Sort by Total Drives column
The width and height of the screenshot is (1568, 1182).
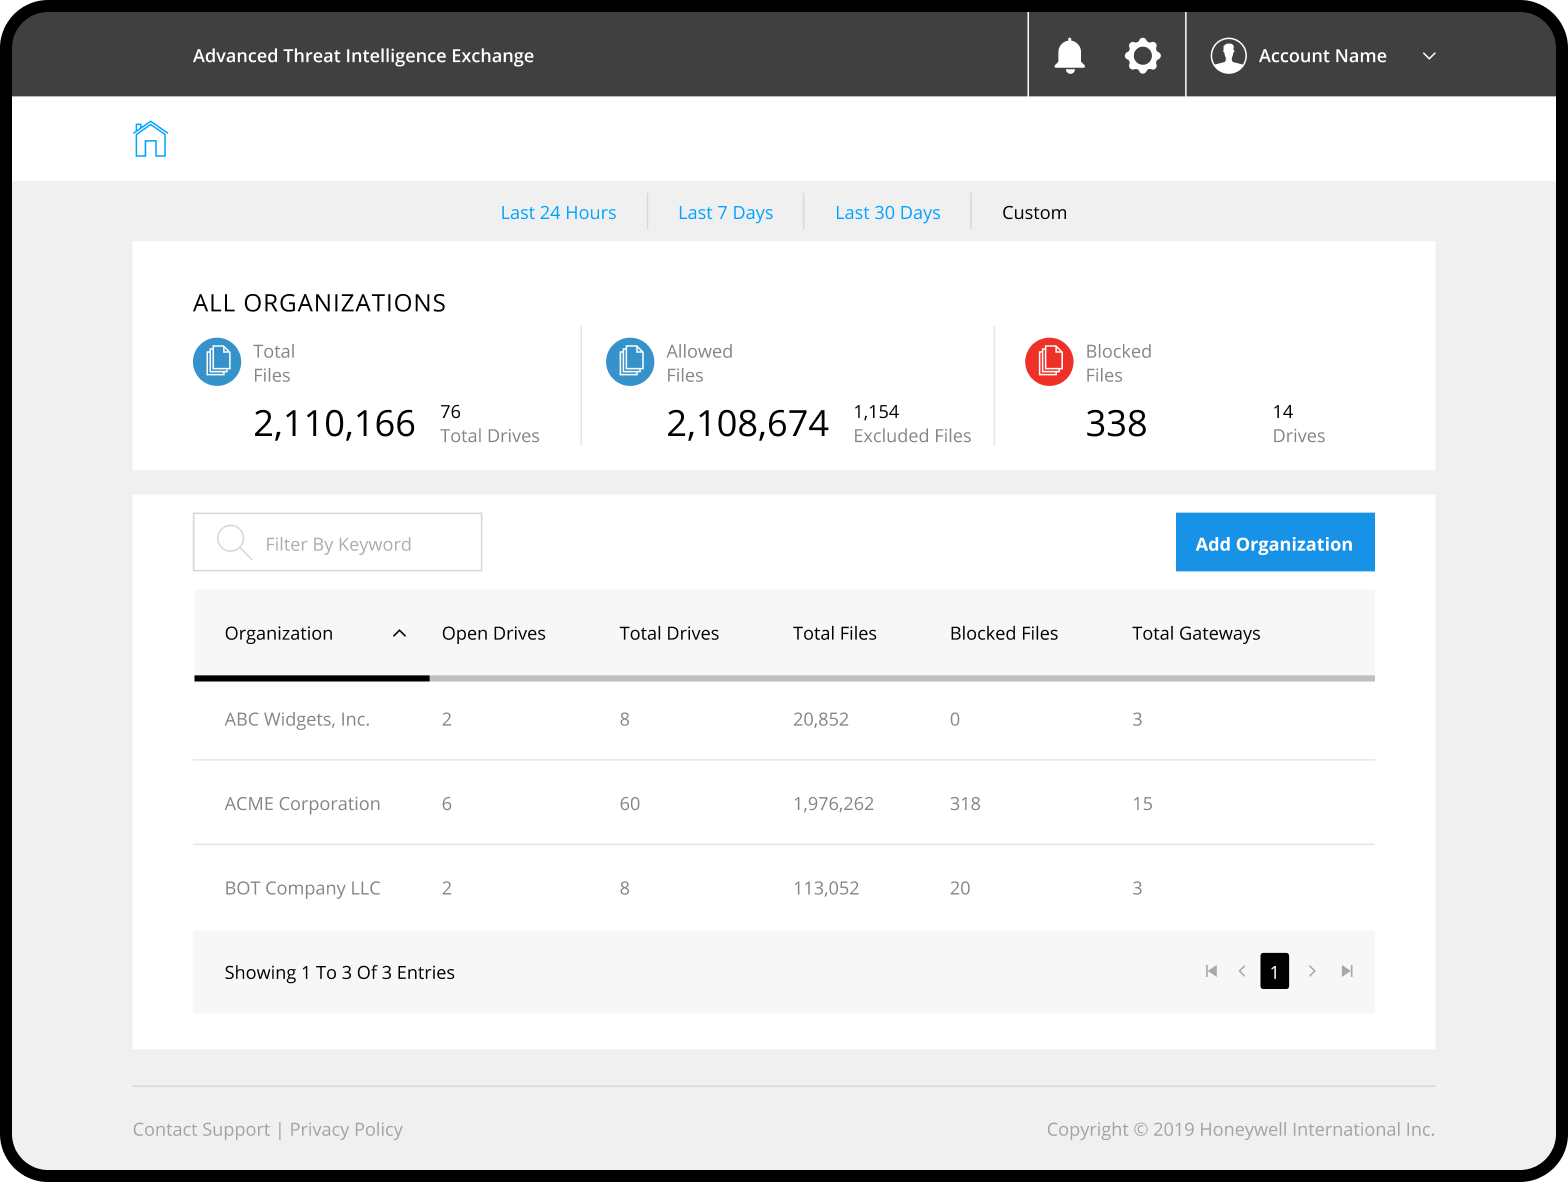click(669, 633)
